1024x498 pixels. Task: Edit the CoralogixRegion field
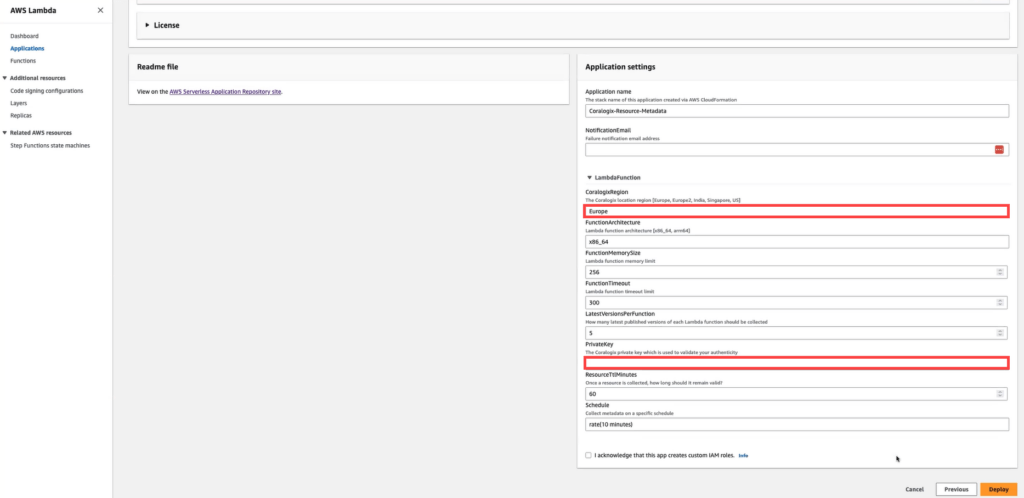click(797, 211)
